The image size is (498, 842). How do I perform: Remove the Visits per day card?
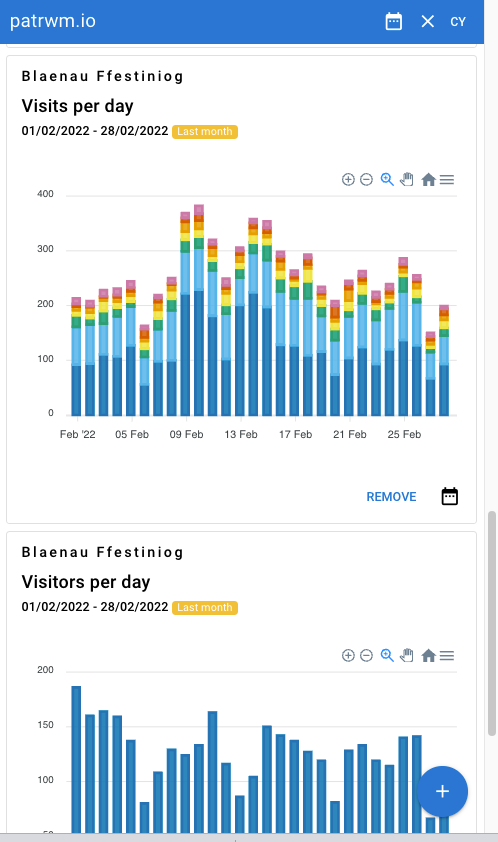click(x=391, y=497)
